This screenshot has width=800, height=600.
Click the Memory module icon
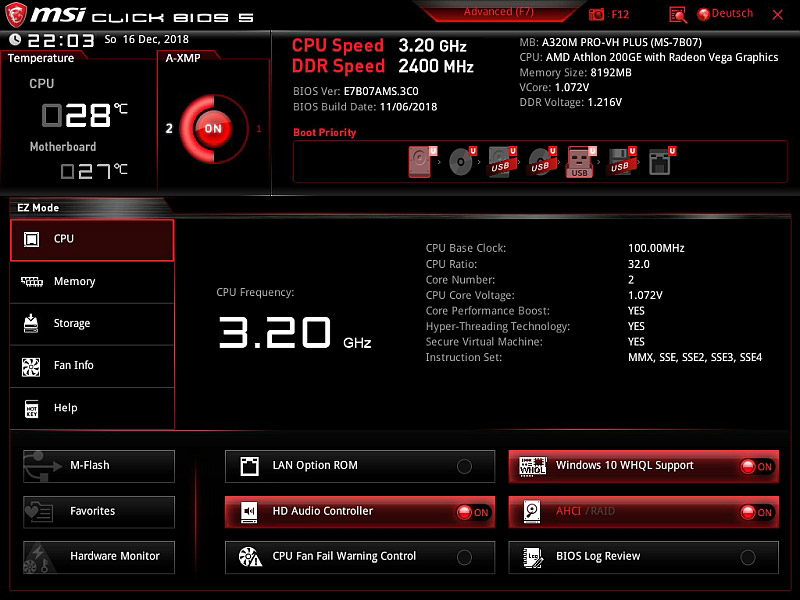click(x=32, y=281)
